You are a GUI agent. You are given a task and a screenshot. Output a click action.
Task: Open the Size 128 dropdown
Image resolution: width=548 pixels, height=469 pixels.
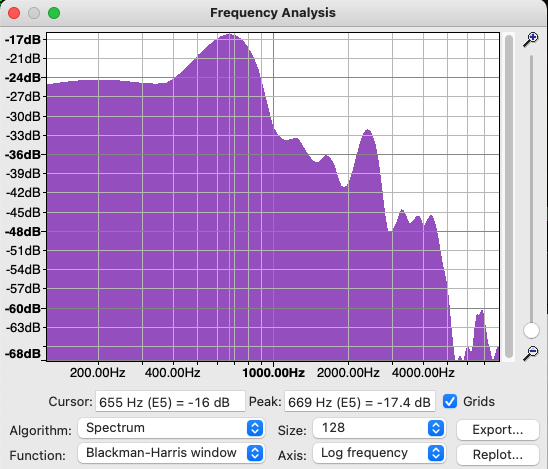(379, 428)
